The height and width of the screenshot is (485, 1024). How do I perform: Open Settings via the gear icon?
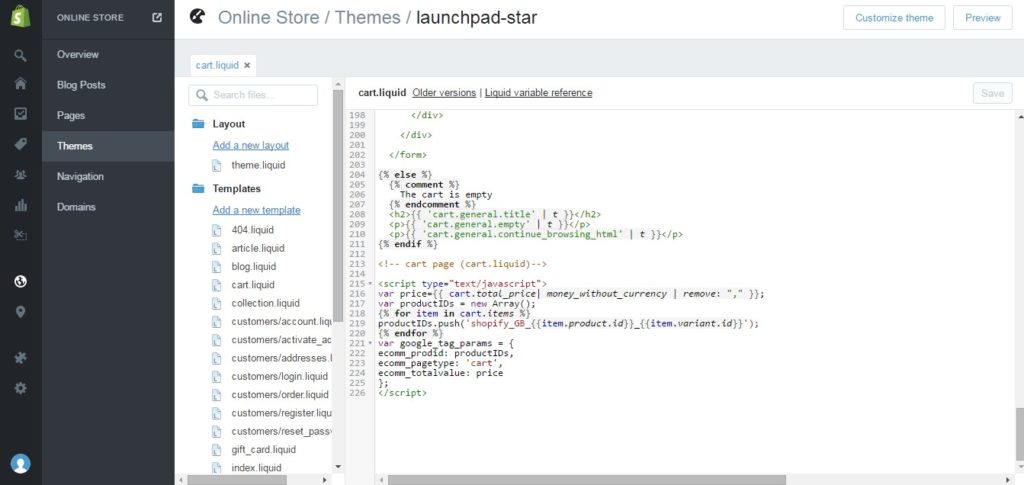pyautogui.click(x=20, y=388)
